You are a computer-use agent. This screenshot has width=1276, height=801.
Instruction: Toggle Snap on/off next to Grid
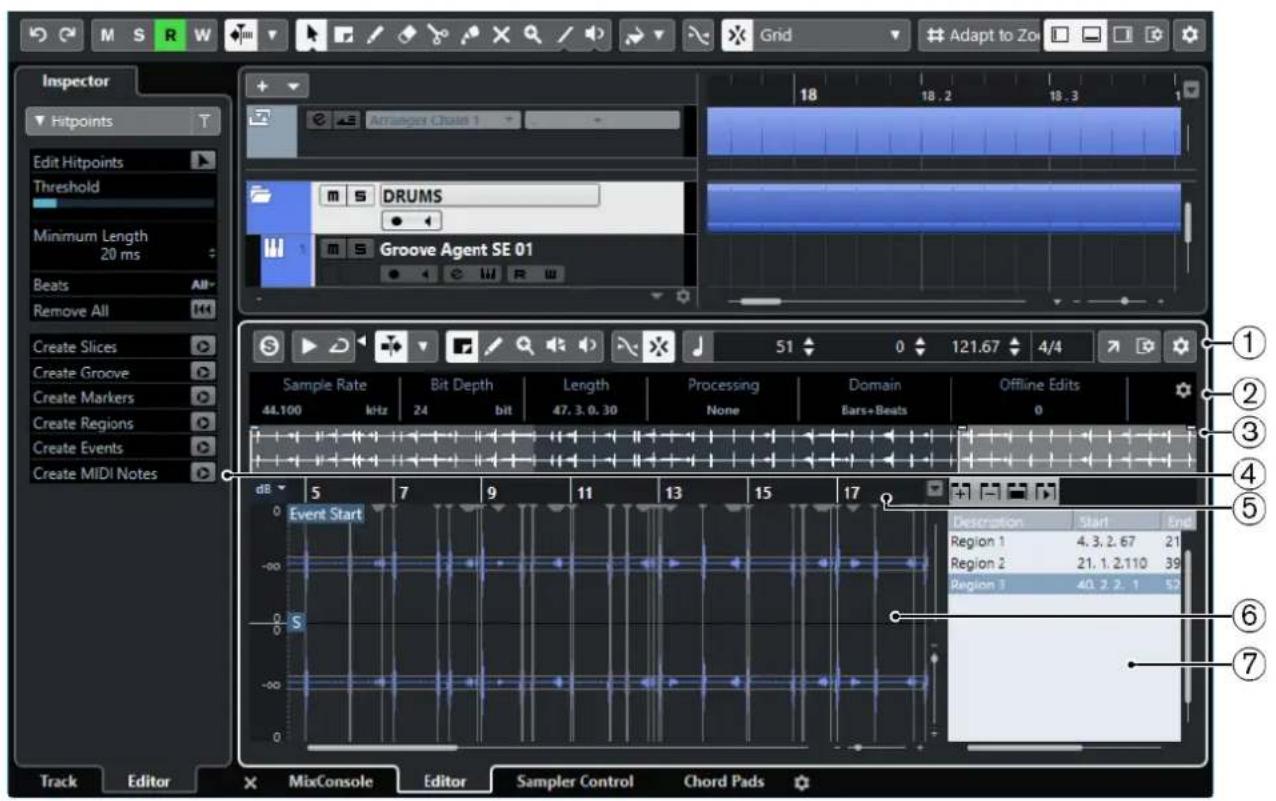click(735, 35)
